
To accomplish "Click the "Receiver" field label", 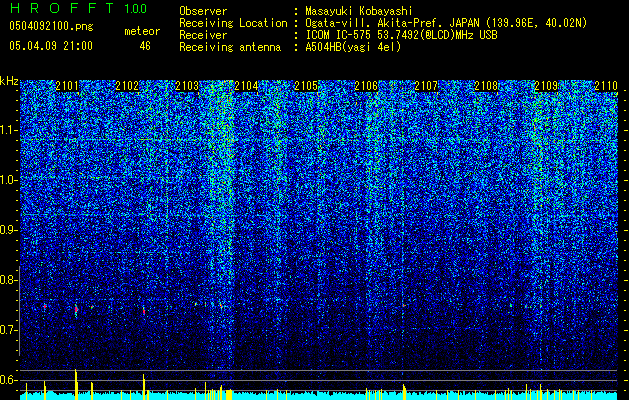I will (x=203, y=35).
